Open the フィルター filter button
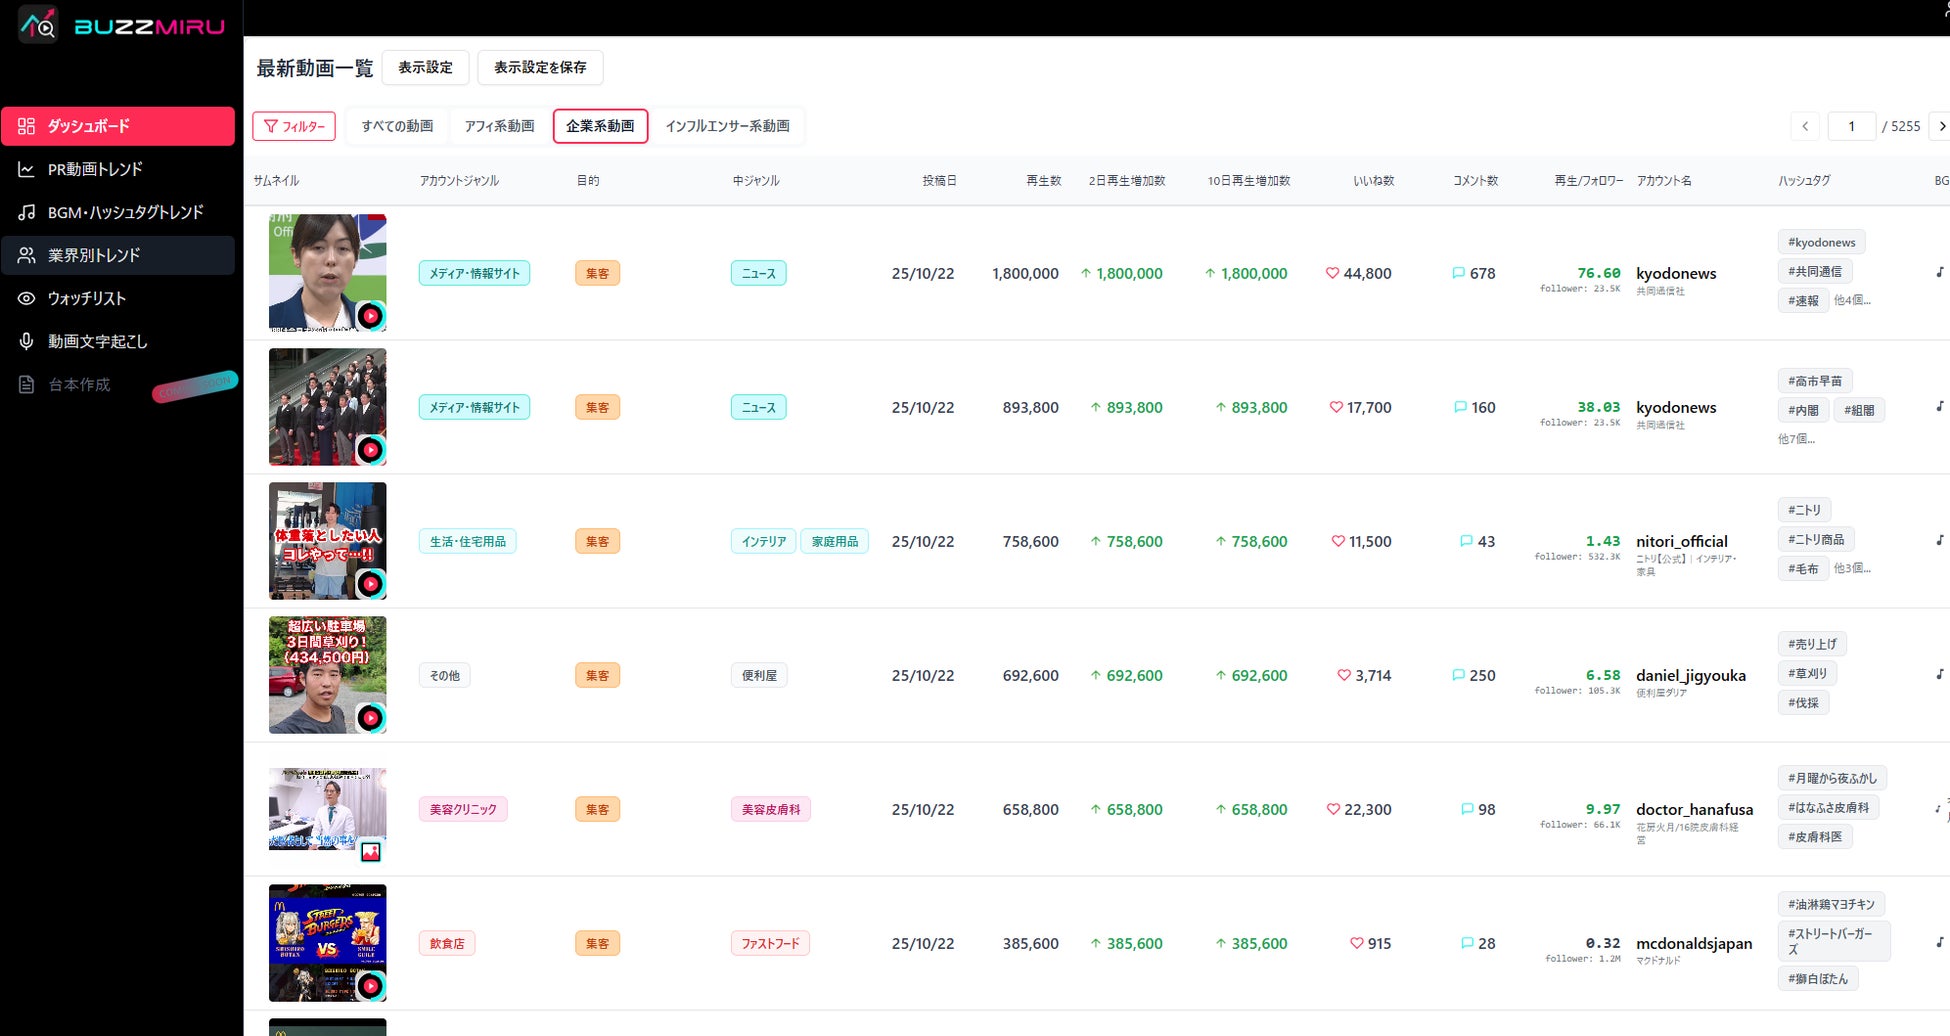Screen dimensions: 1950x1036 (x=294, y=126)
